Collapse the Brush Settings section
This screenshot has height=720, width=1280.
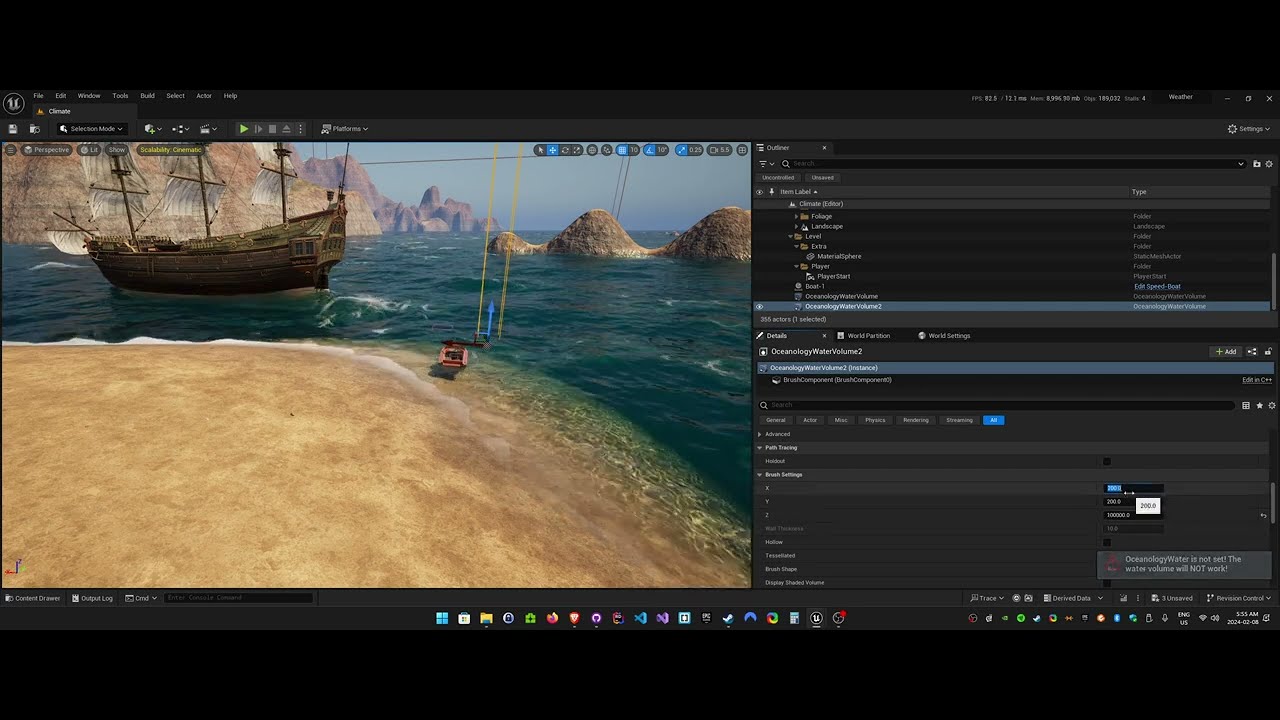760,475
